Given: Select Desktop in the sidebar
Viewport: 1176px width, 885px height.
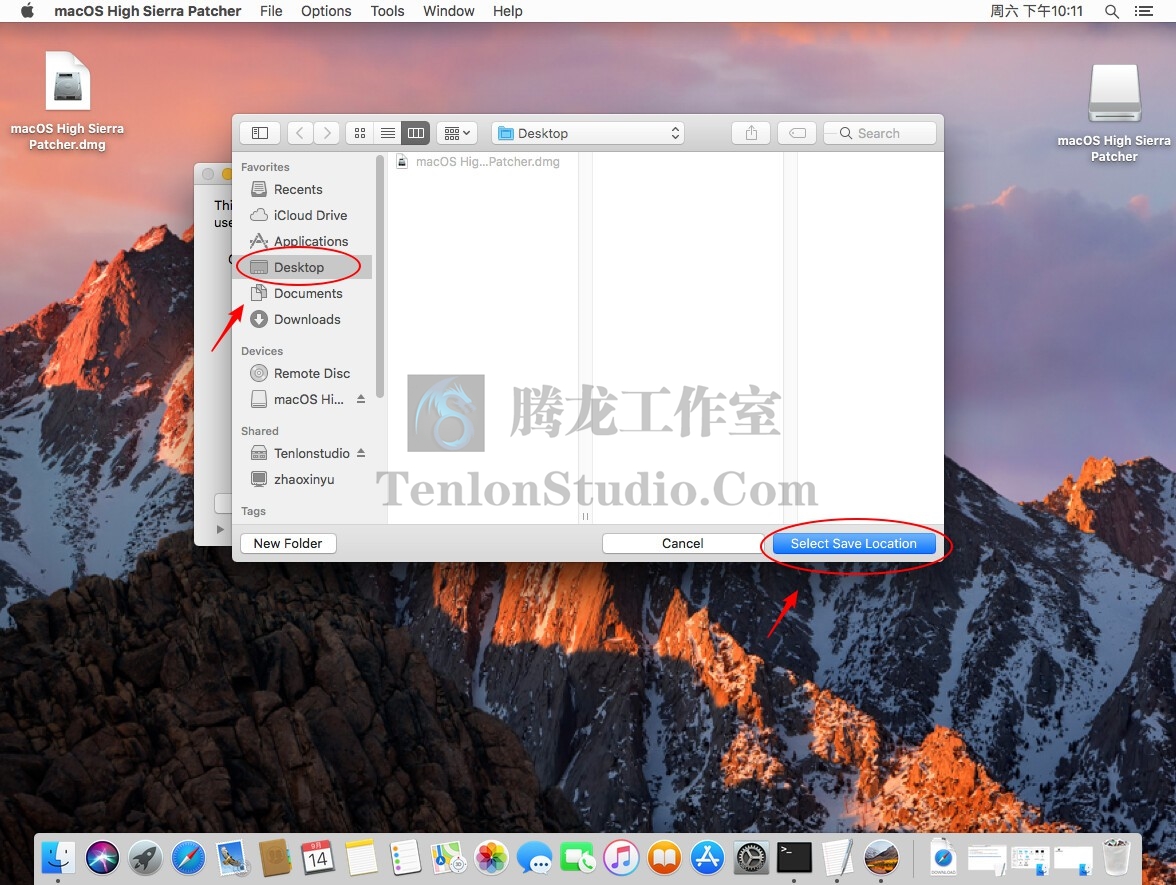Looking at the screenshot, I should pyautogui.click(x=303, y=267).
